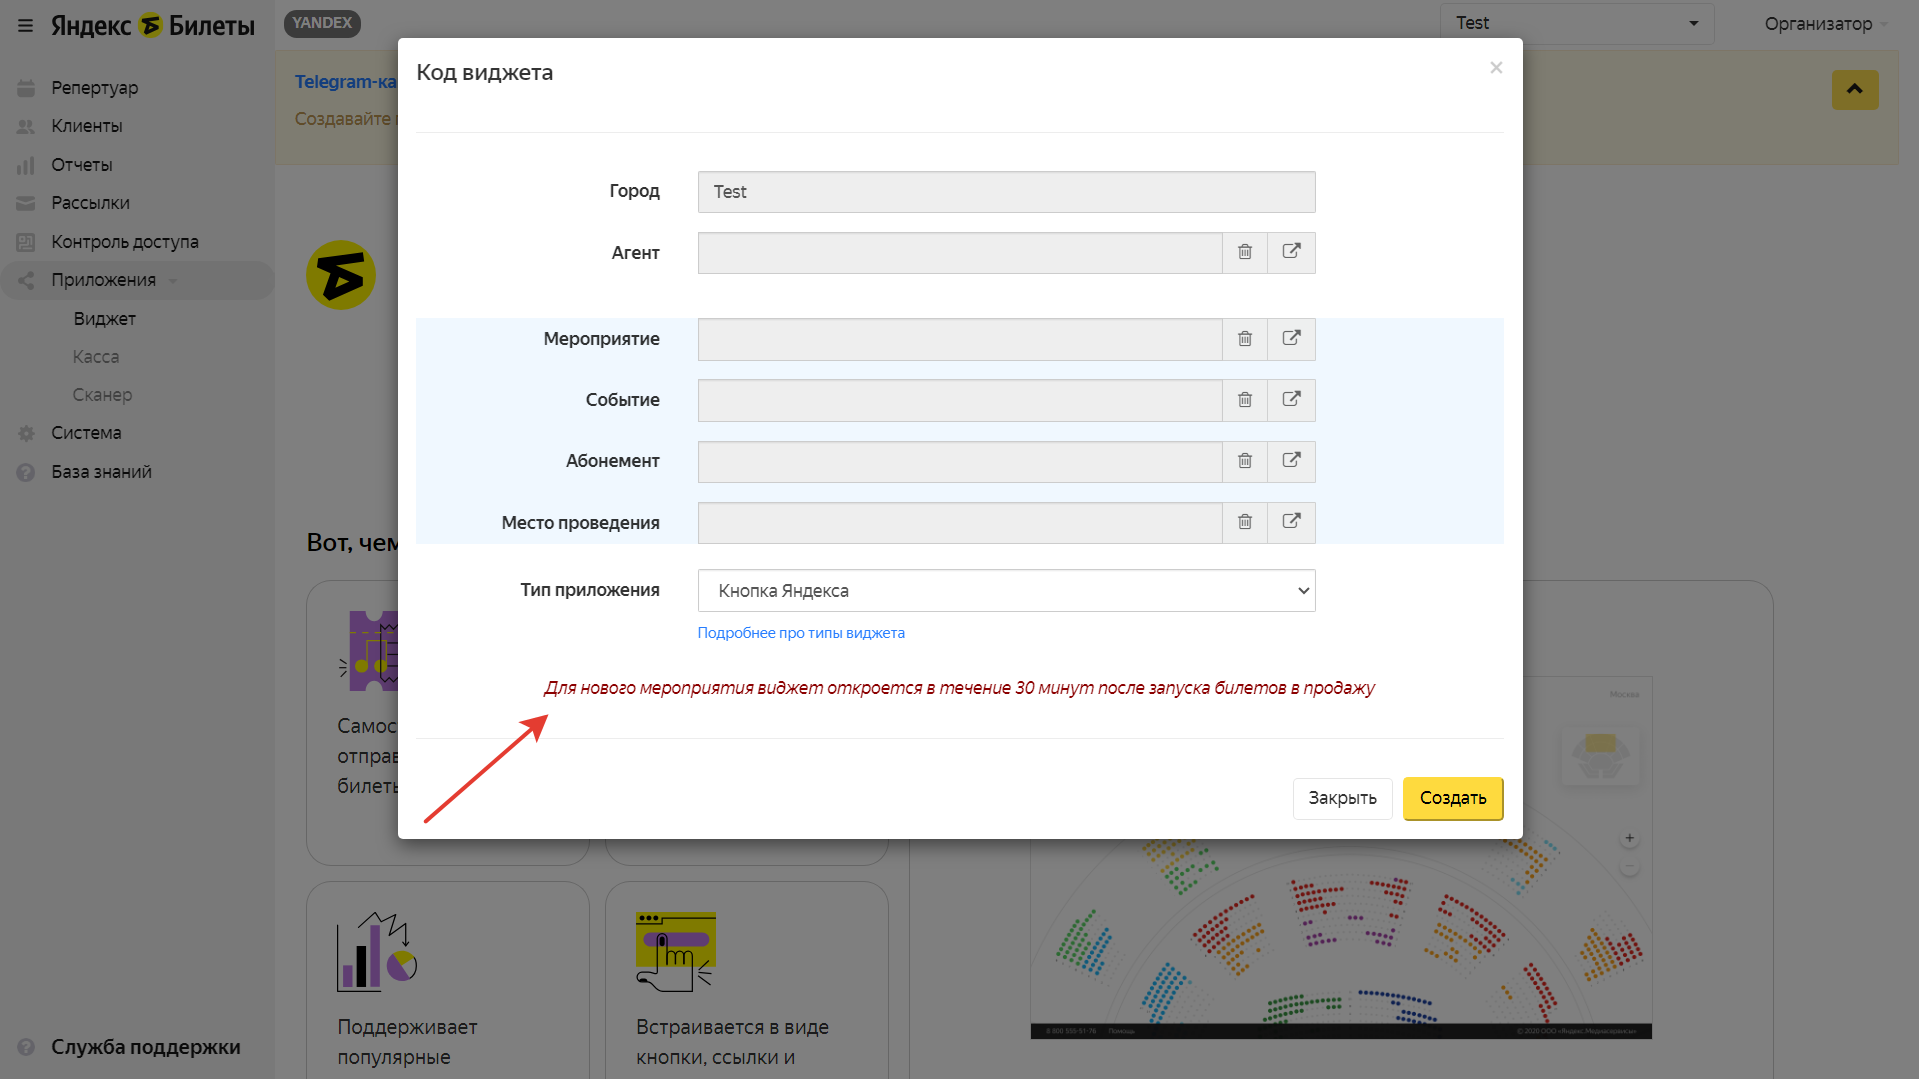Image resolution: width=1919 pixels, height=1079 pixels.
Task: Close the Код виджета dialog with X
Action: coord(1496,68)
